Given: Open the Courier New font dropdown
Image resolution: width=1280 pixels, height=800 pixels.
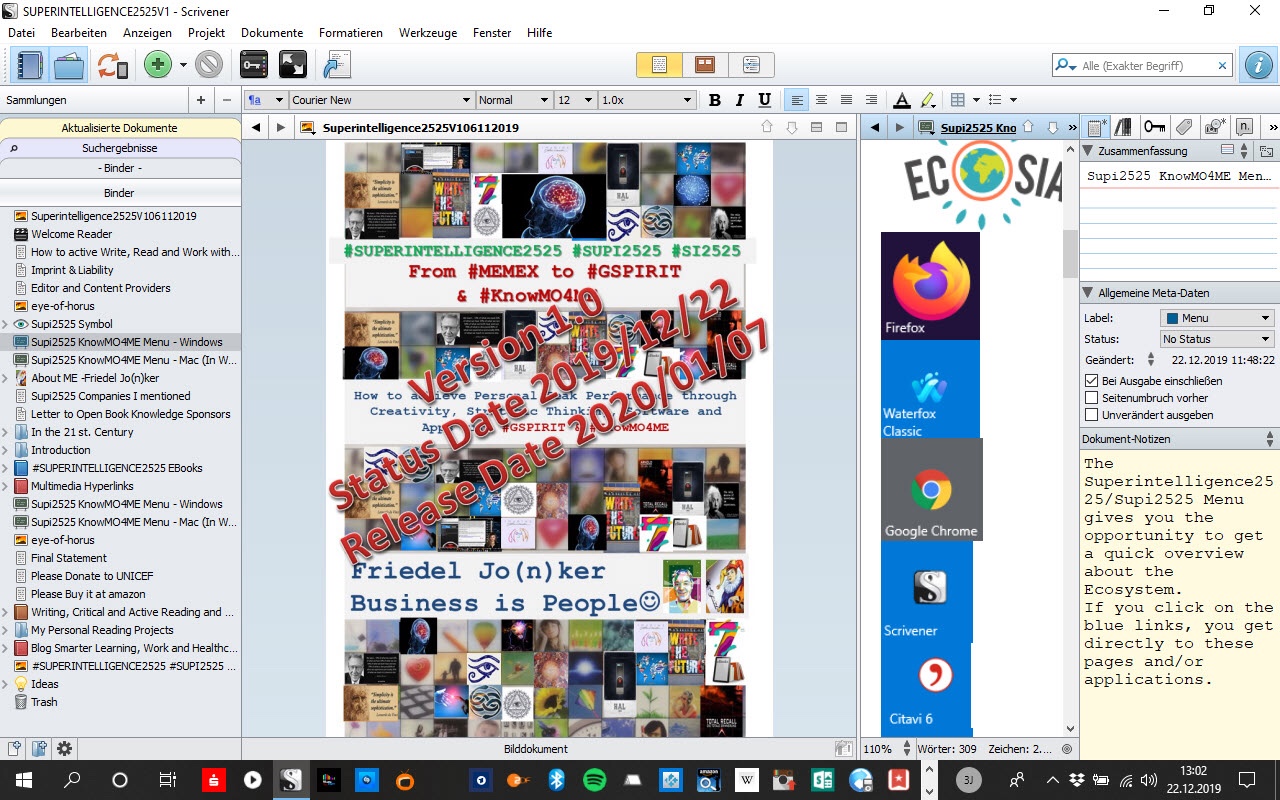Looking at the screenshot, I should click(381, 100).
